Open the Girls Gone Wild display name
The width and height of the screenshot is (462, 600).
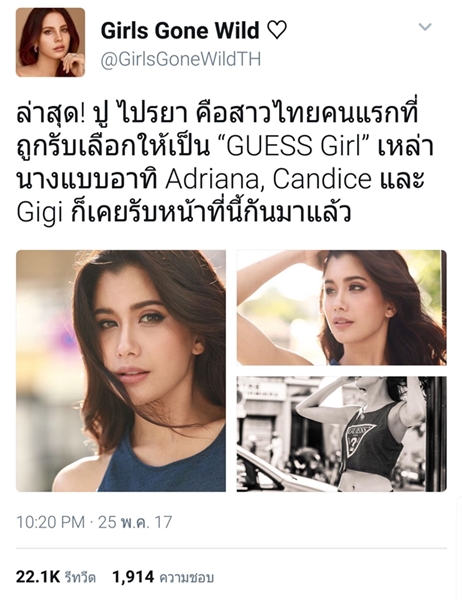(x=180, y=31)
